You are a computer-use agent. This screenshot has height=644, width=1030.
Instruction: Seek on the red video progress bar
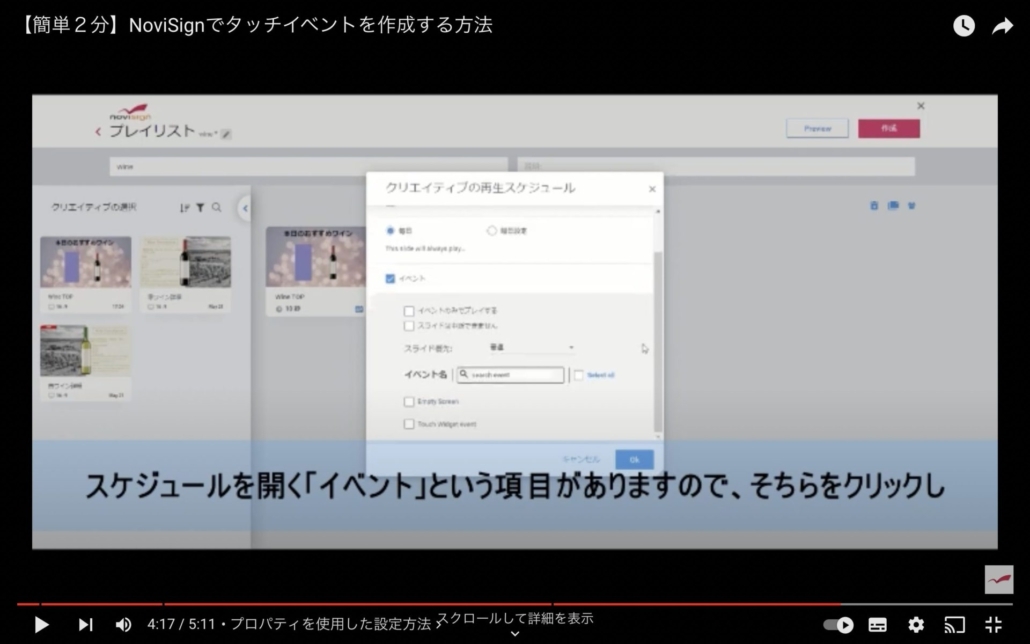click(514, 603)
